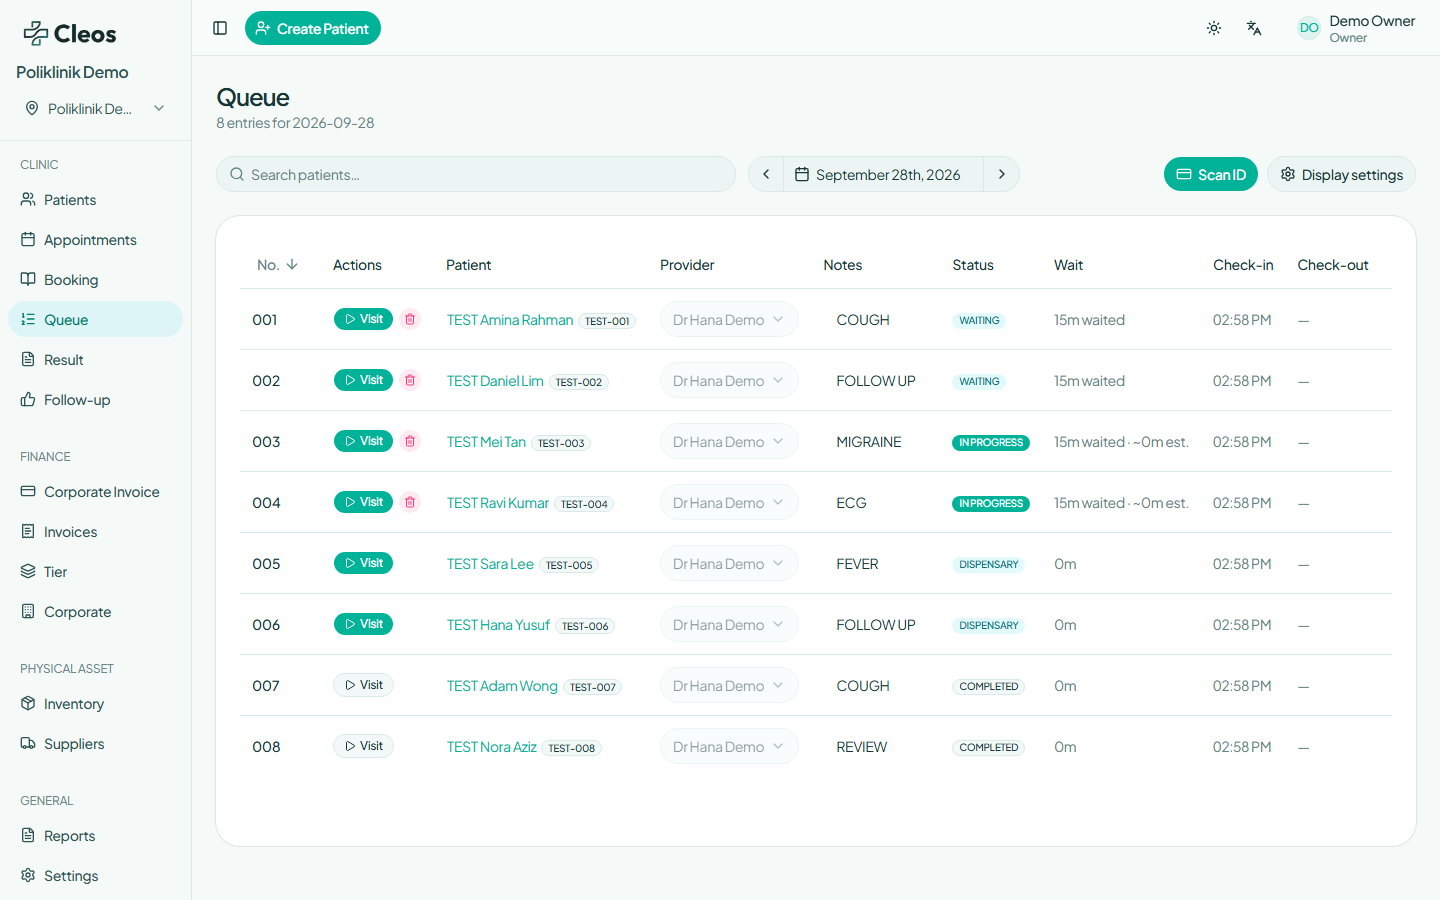Delete queue entry 001 Amina Rahman

[x=410, y=319]
